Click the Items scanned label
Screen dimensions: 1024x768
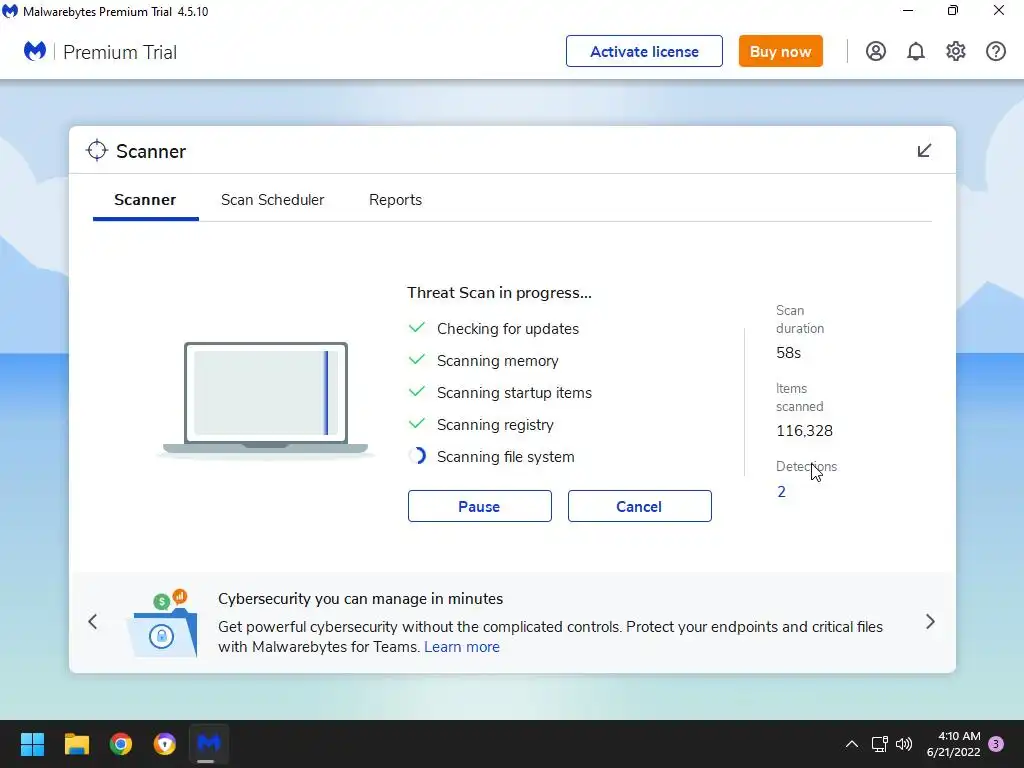pyautogui.click(x=799, y=397)
